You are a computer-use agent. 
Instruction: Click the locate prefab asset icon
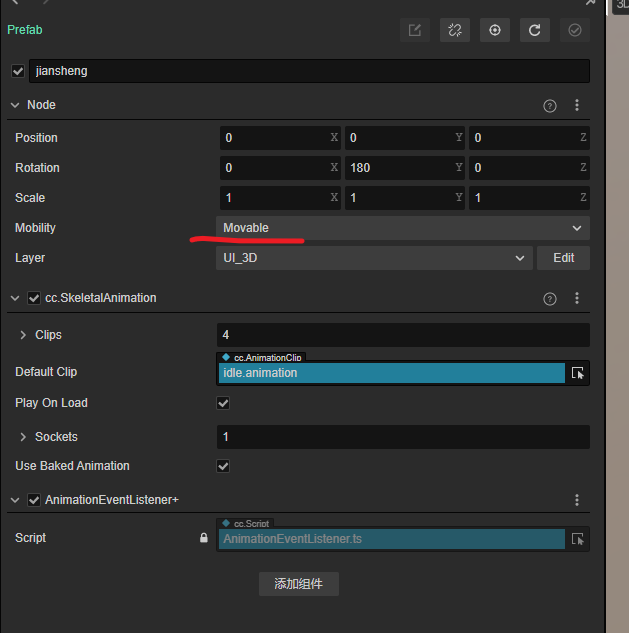[x=494, y=30]
